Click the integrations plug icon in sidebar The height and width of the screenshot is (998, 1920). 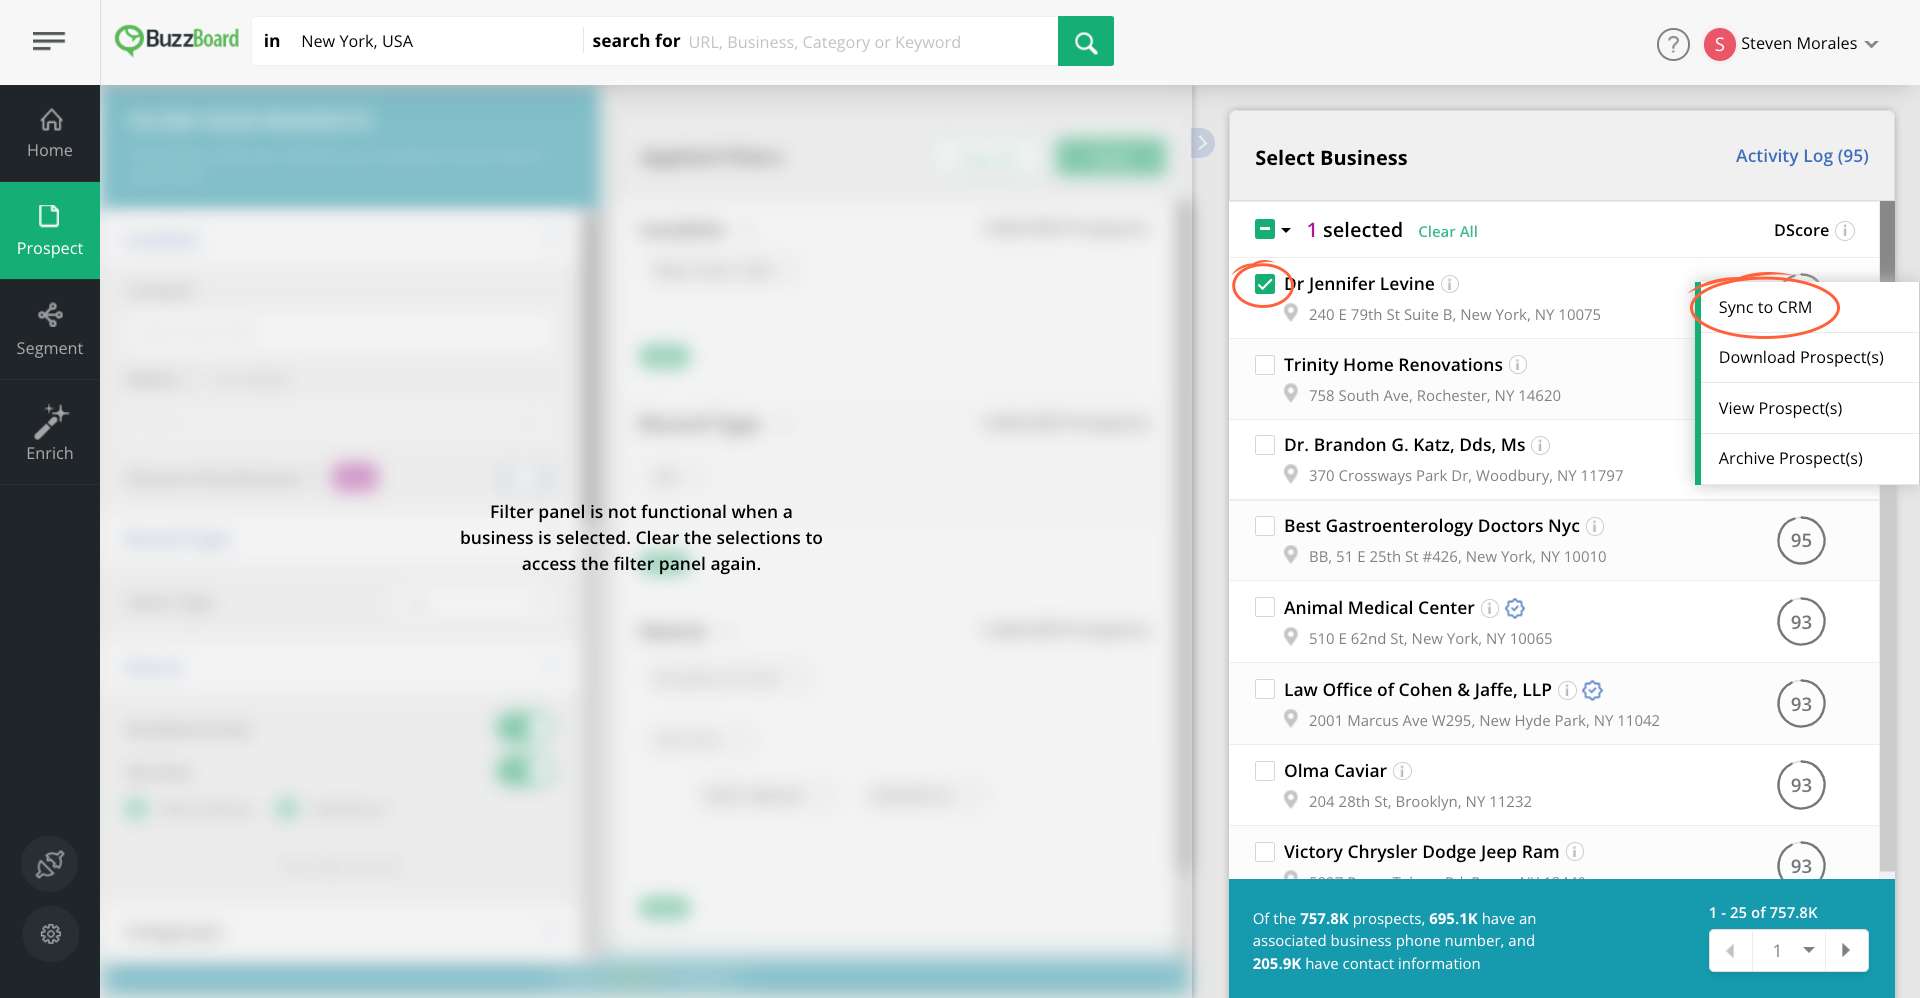[x=50, y=864]
